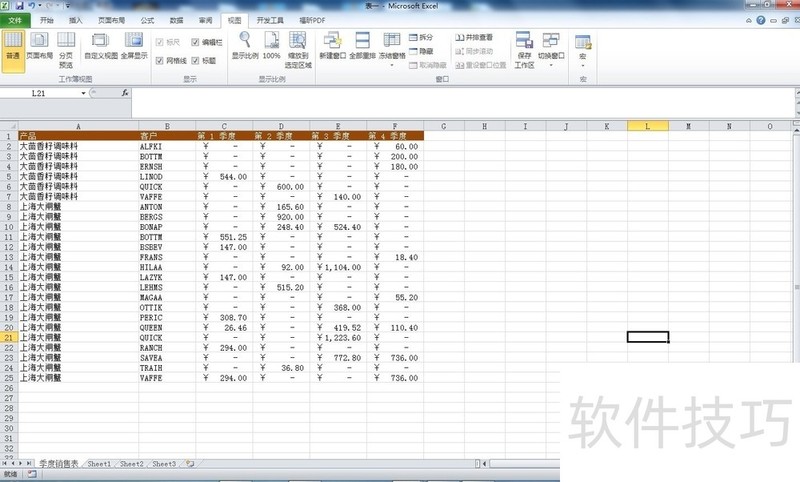Switch to the 开始 Home tab

(47, 20)
